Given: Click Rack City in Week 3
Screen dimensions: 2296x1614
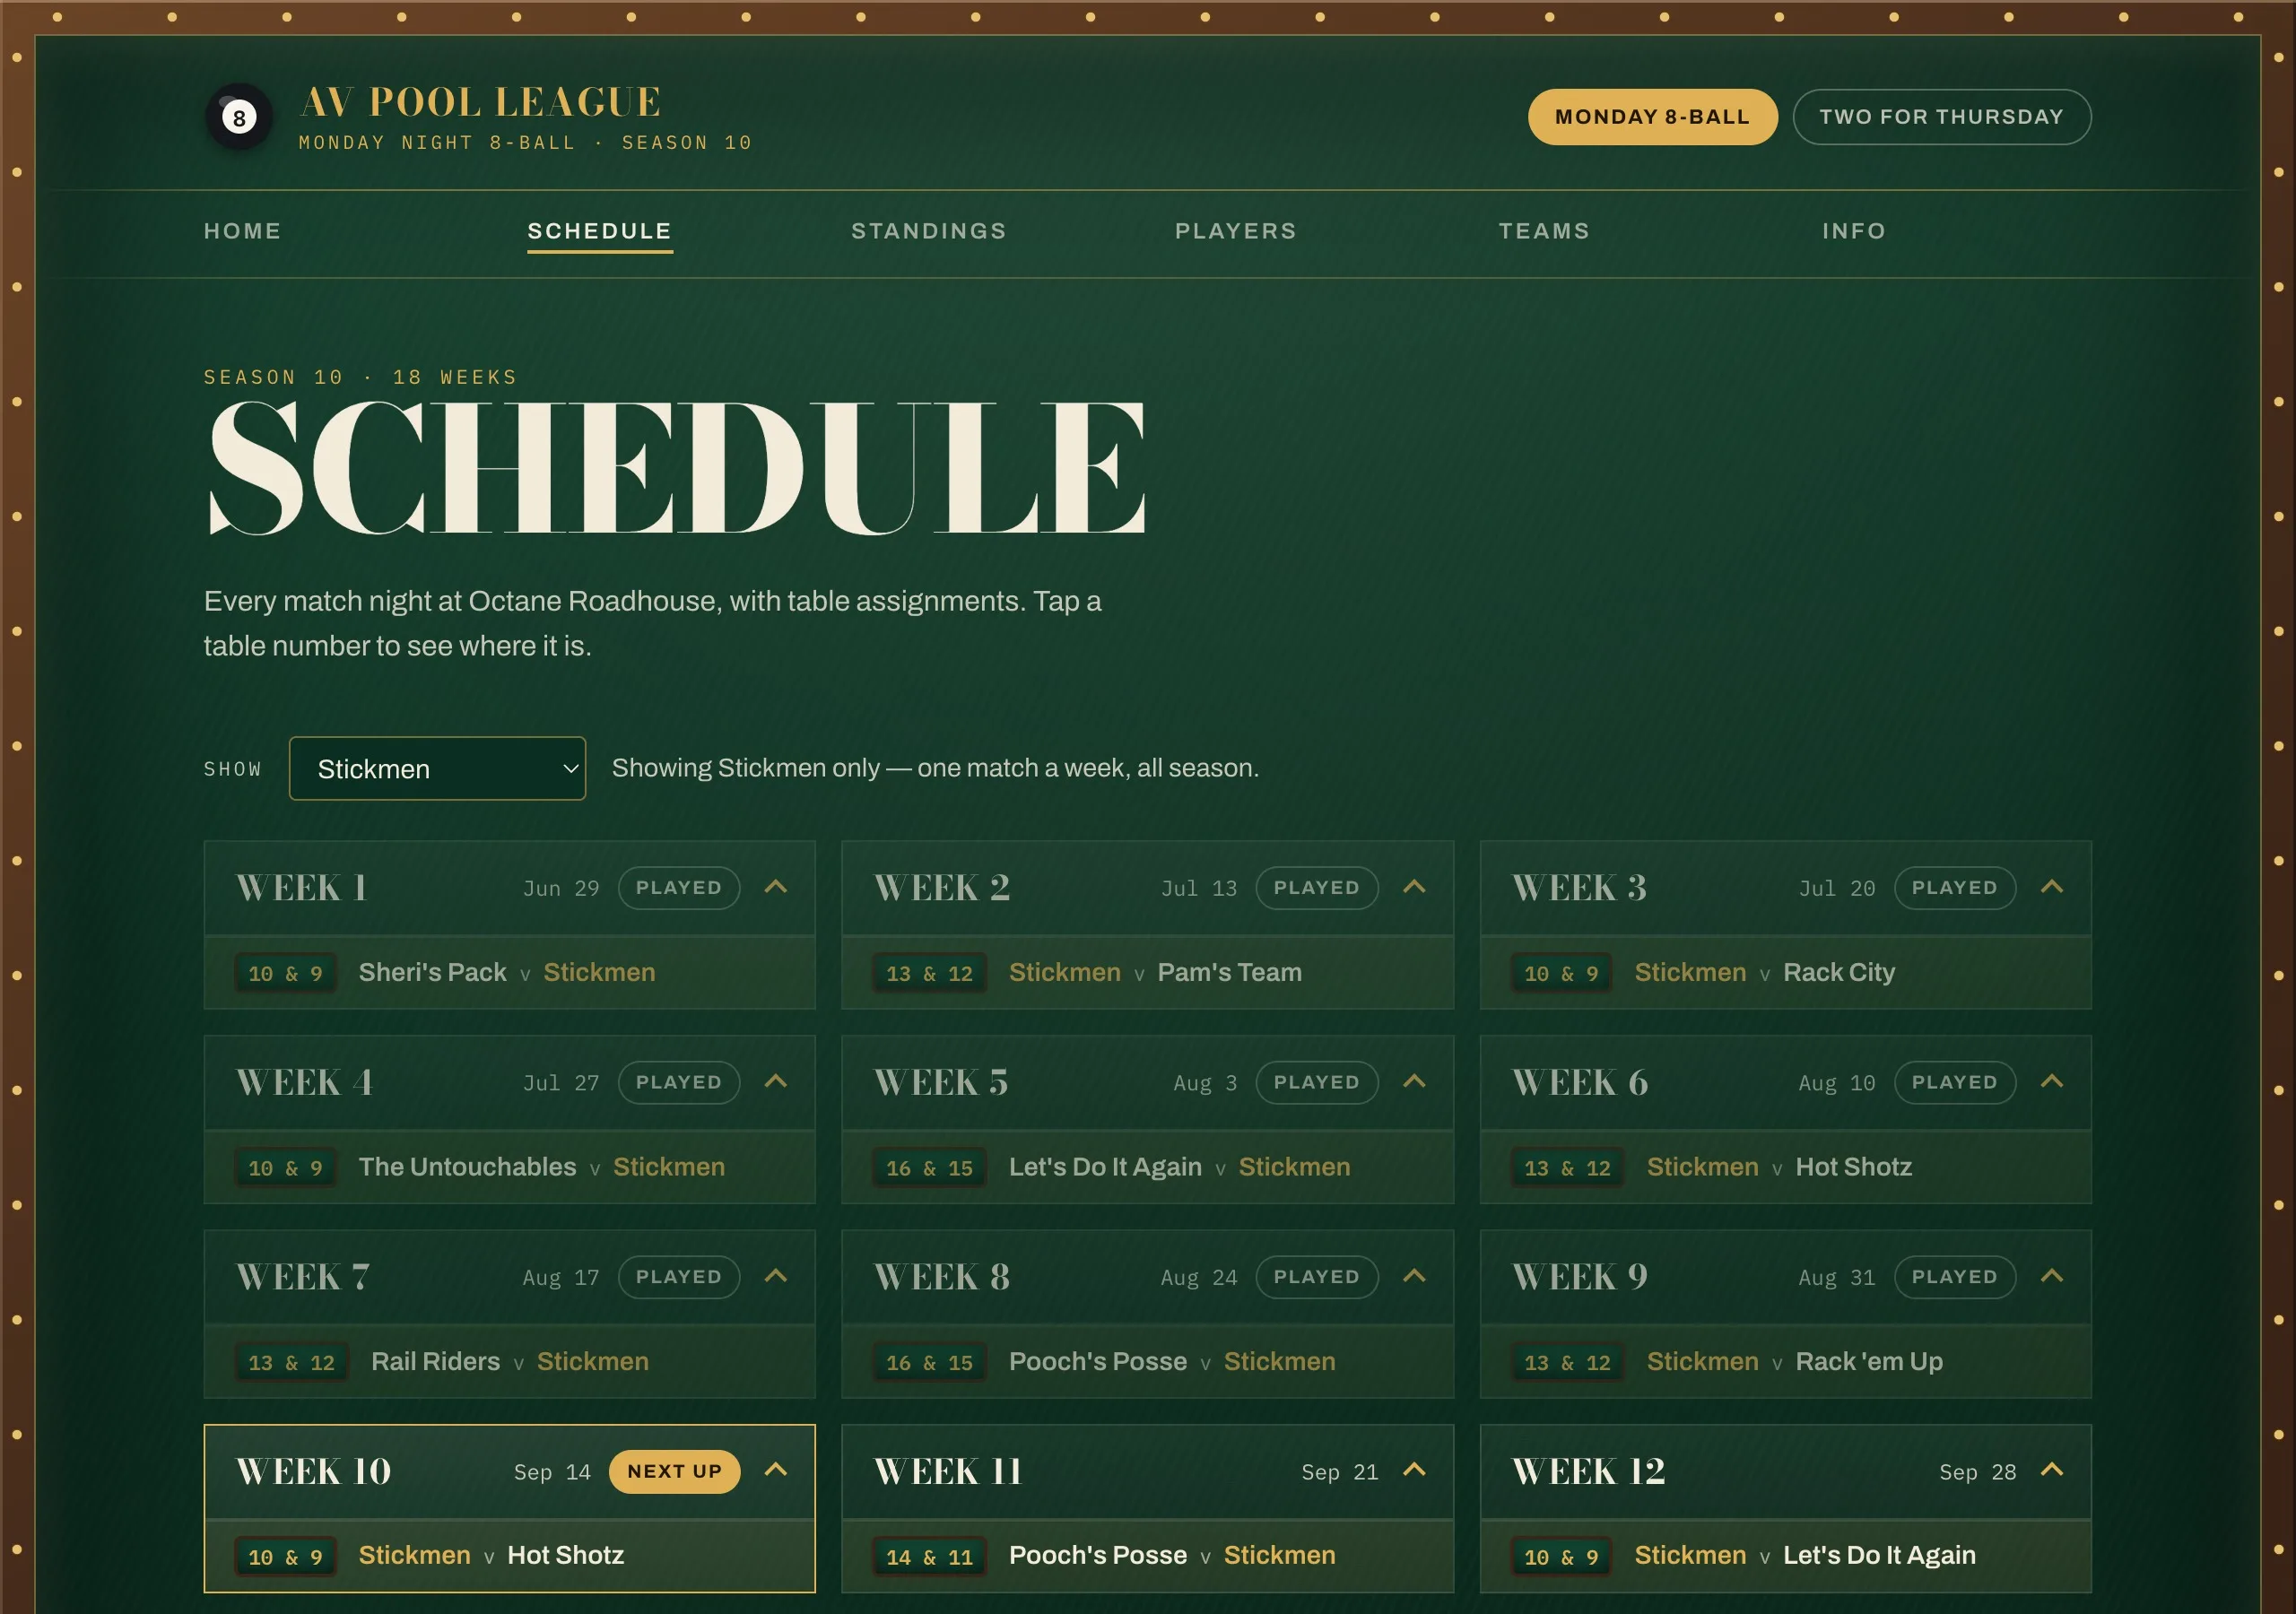Looking at the screenshot, I should click(1839, 972).
